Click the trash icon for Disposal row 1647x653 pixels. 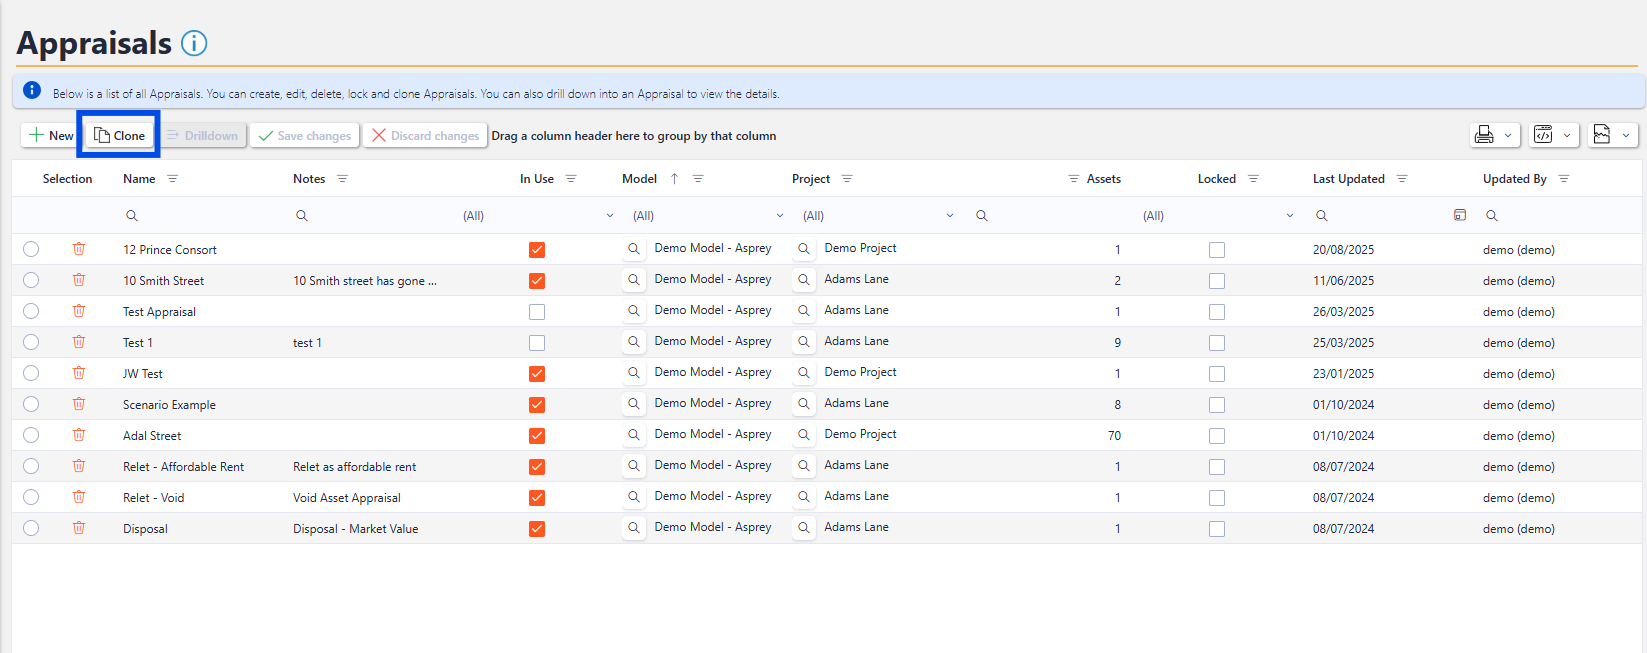pyautogui.click(x=79, y=528)
